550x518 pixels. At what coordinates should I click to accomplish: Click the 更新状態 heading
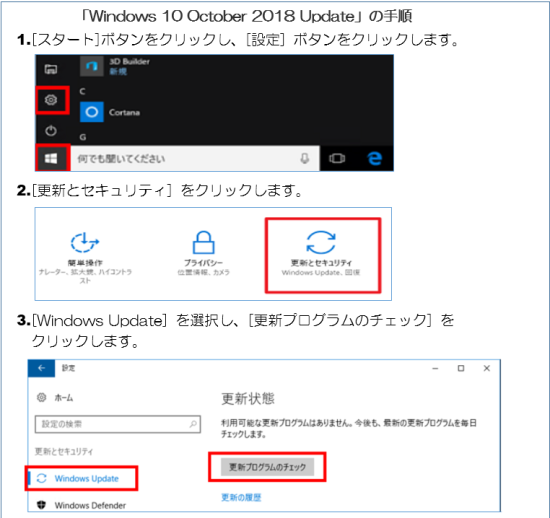(x=248, y=399)
